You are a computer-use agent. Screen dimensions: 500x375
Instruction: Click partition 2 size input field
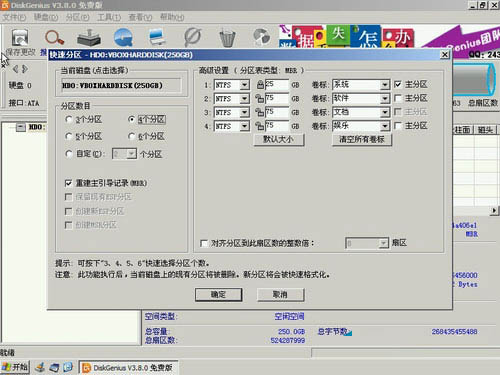tap(277, 98)
